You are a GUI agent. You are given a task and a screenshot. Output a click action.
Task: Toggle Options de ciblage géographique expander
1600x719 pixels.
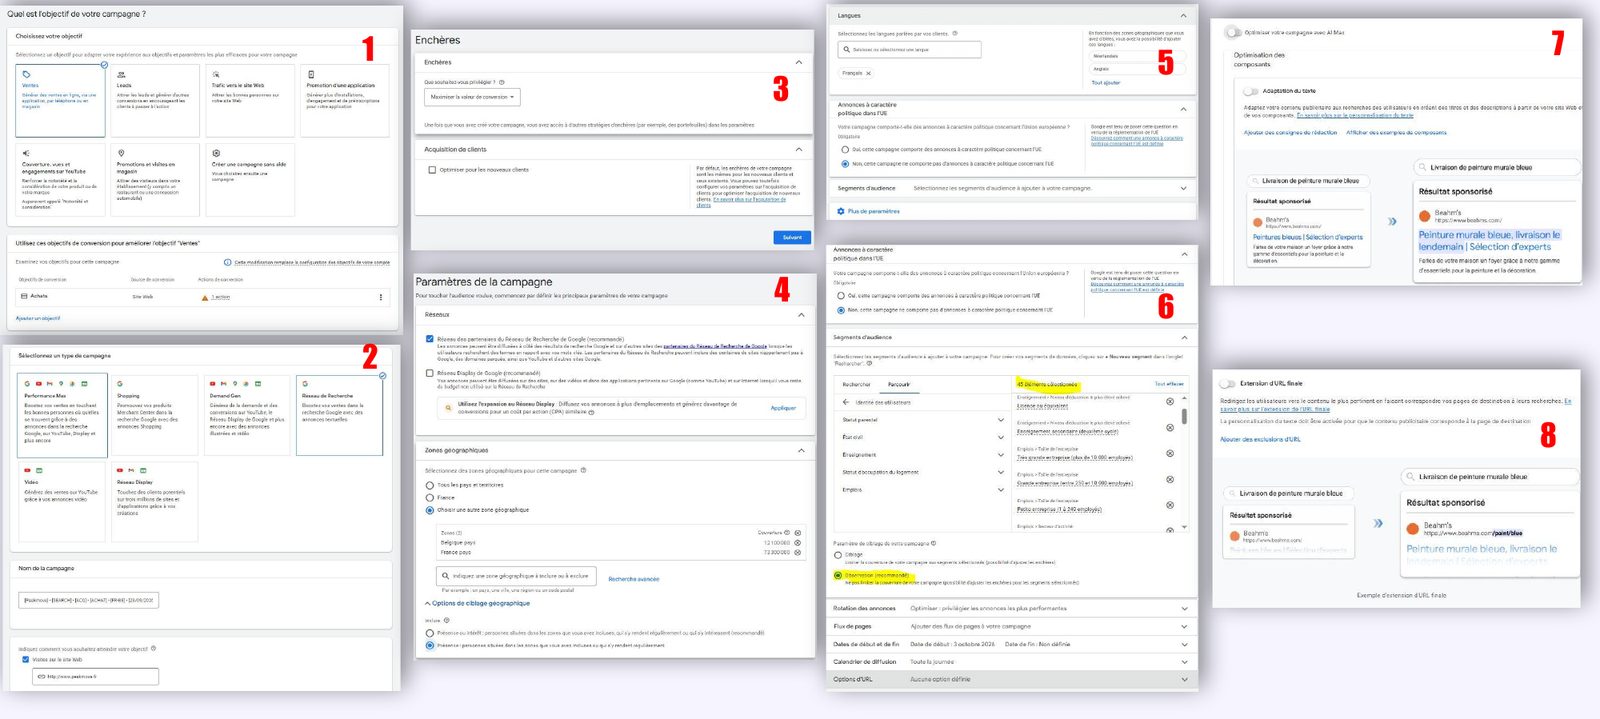478,603
